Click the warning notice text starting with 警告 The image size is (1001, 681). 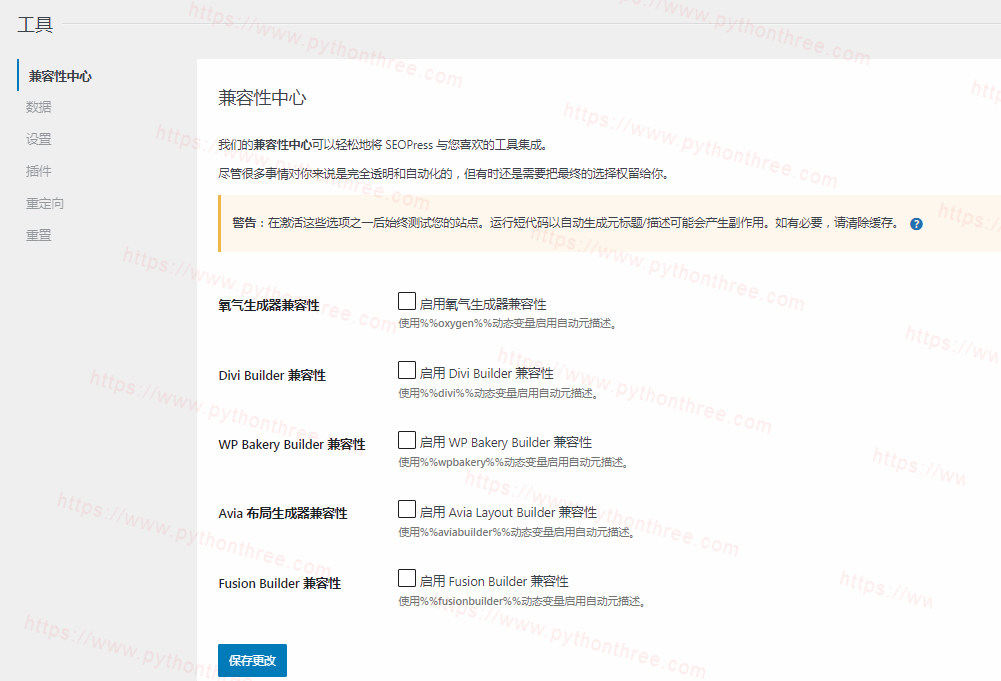click(566, 223)
